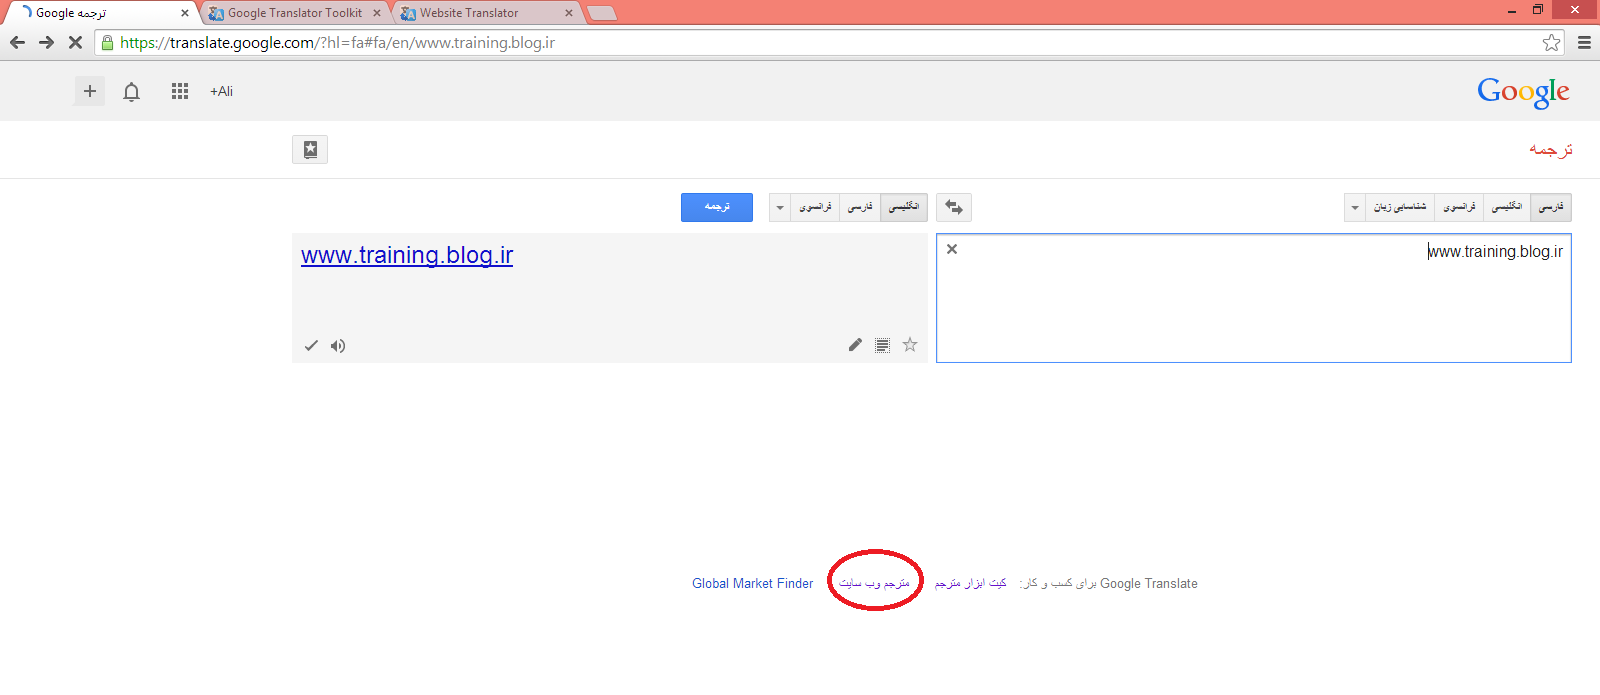Select انگلیسی as target language
The width and height of the screenshot is (1600, 695).
[904, 207]
